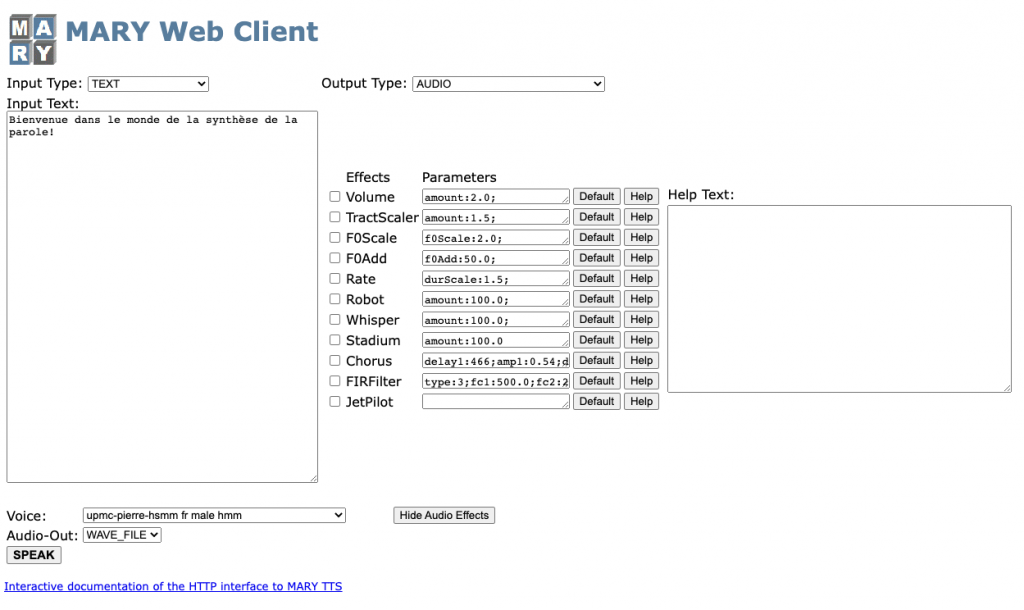Enable the Volume effect checkbox
Image resolution: width=1024 pixels, height=610 pixels.
335,196
